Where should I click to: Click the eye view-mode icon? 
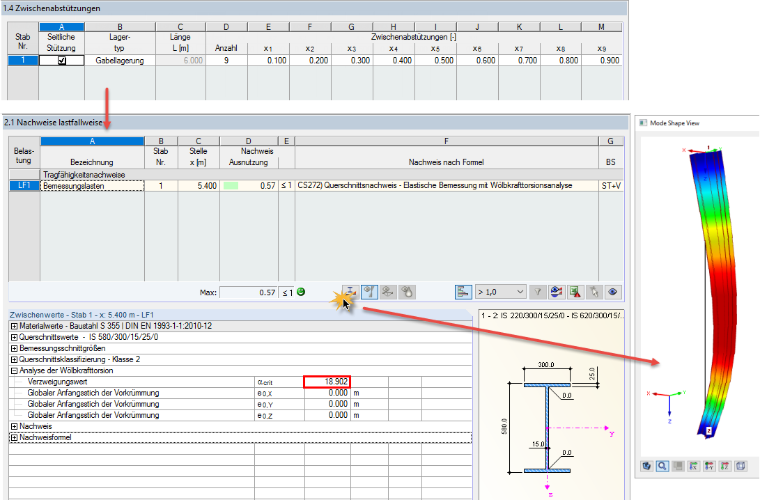[x=613, y=292]
